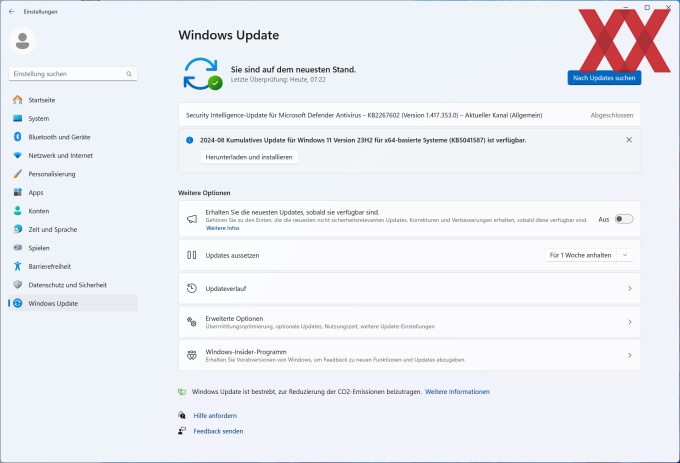Click the Hilfe anfordern link
Image resolution: width=680 pixels, height=463 pixels.
(x=215, y=415)
